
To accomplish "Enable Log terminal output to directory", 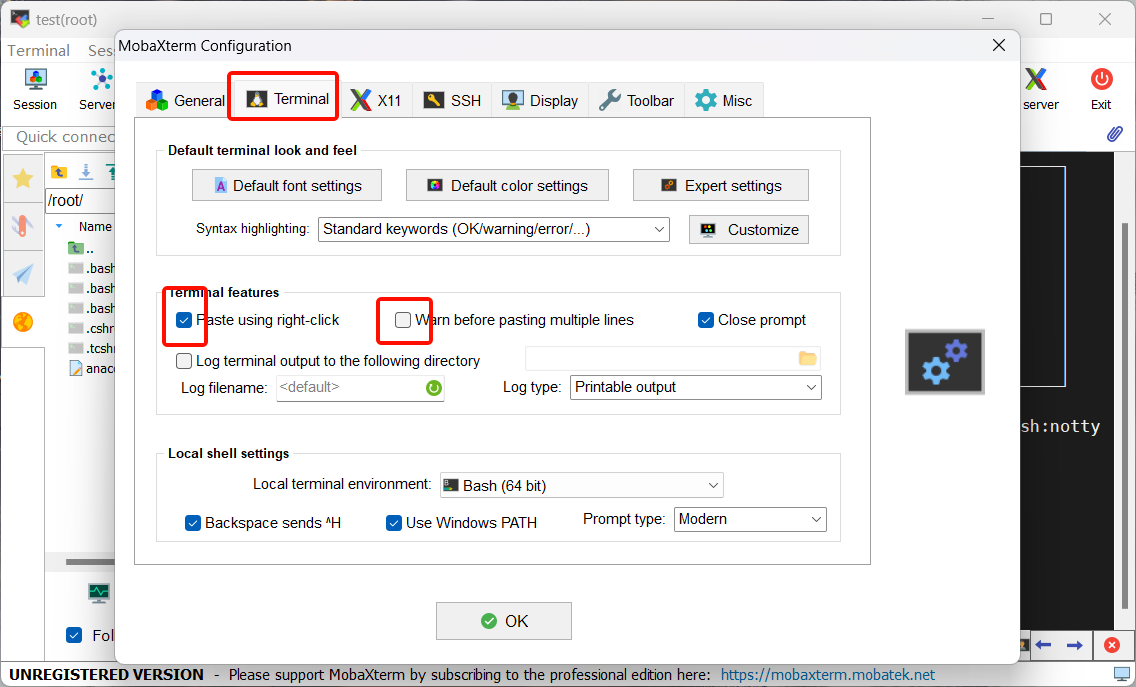I will (x=184, y=361).
